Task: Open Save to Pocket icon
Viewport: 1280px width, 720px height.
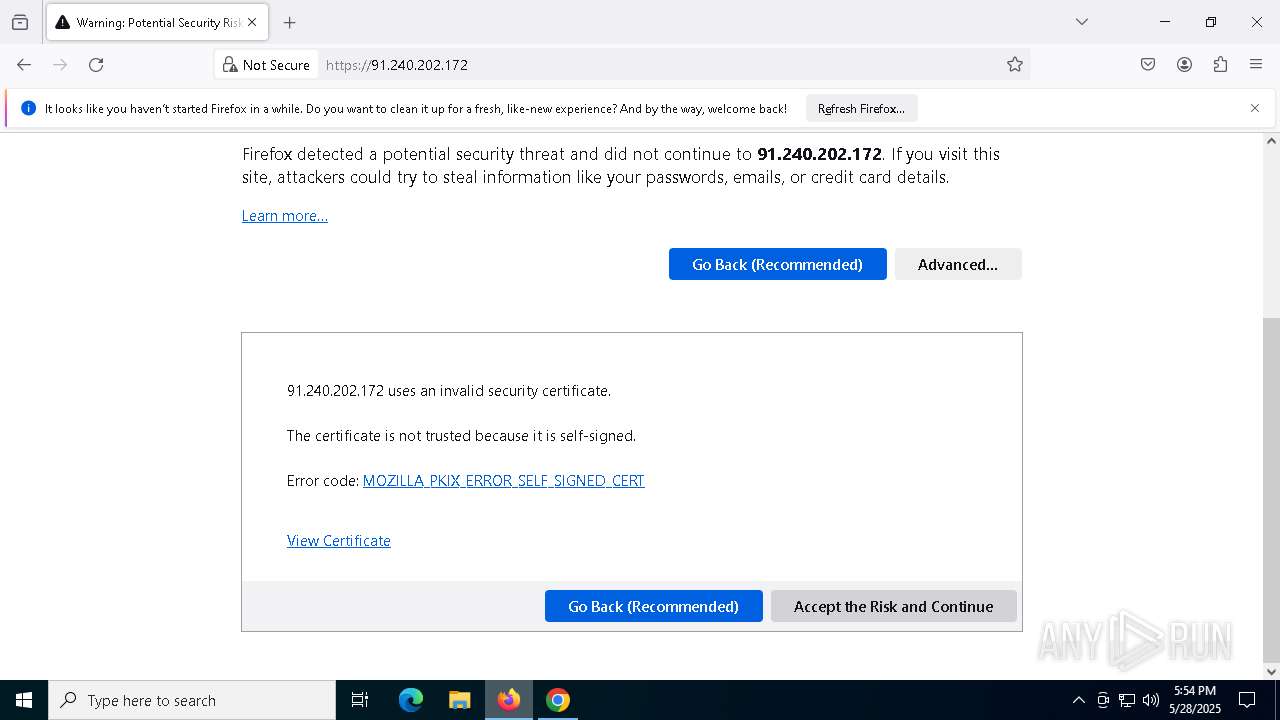Action: [1148, 65]
